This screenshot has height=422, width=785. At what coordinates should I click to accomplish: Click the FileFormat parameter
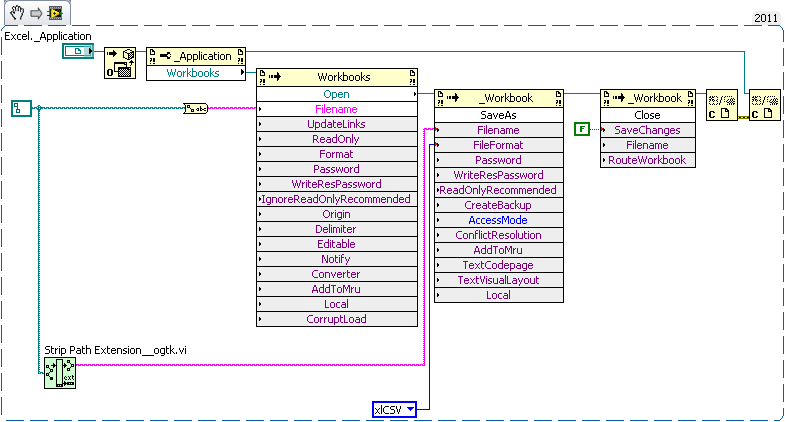(x=499, y=145)
